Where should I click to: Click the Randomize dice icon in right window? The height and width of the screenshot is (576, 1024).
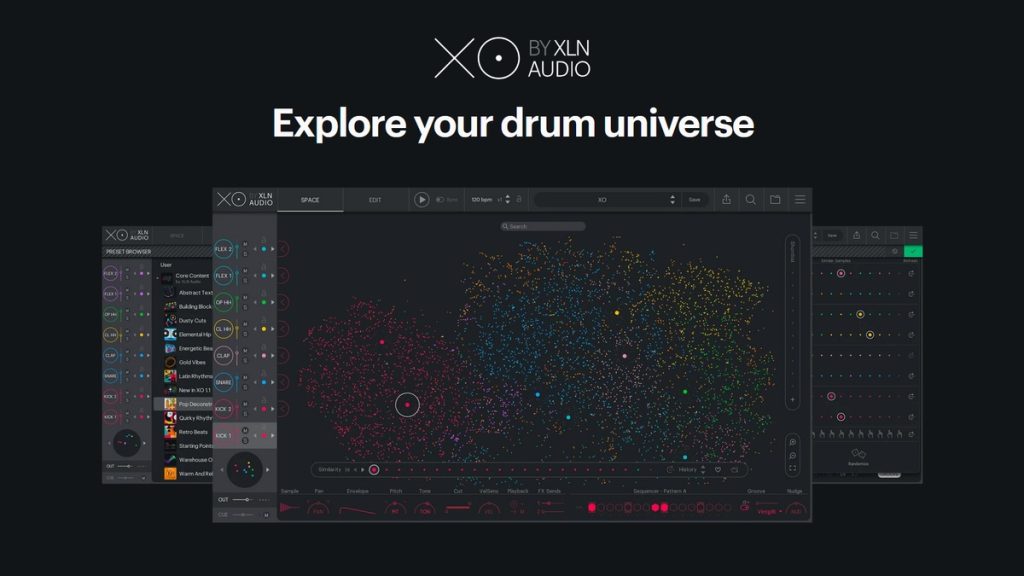pyautogui.click(x=858, y=453)
